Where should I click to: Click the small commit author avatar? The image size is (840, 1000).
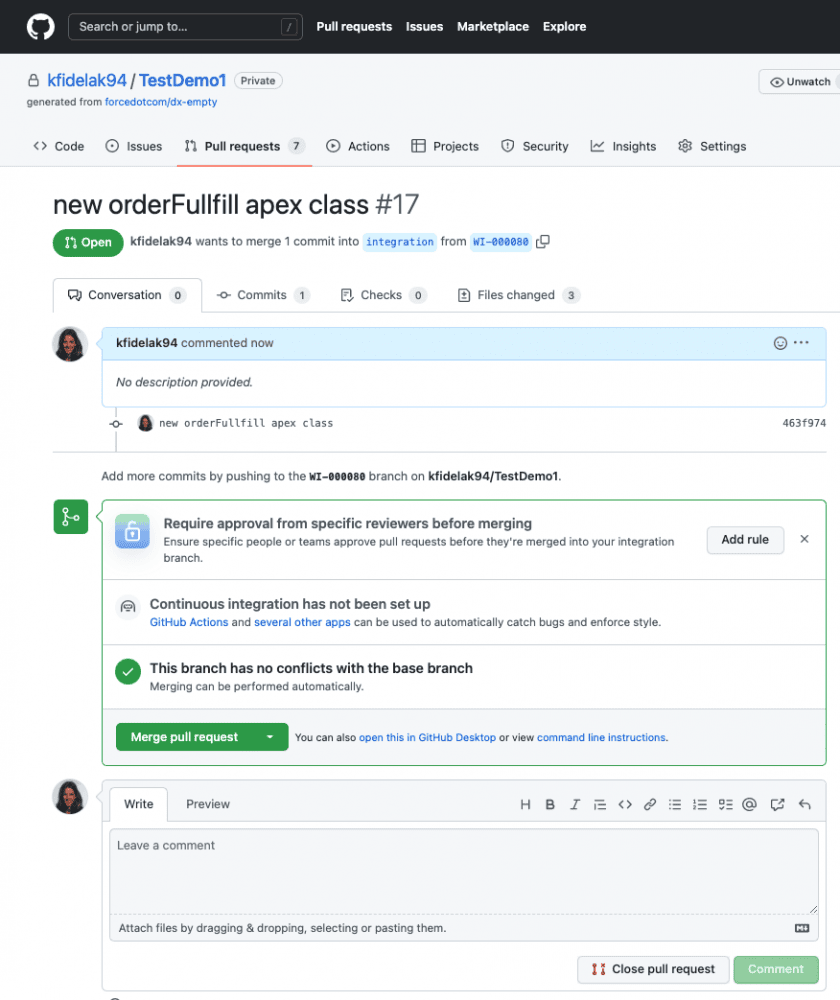point(145,423)
